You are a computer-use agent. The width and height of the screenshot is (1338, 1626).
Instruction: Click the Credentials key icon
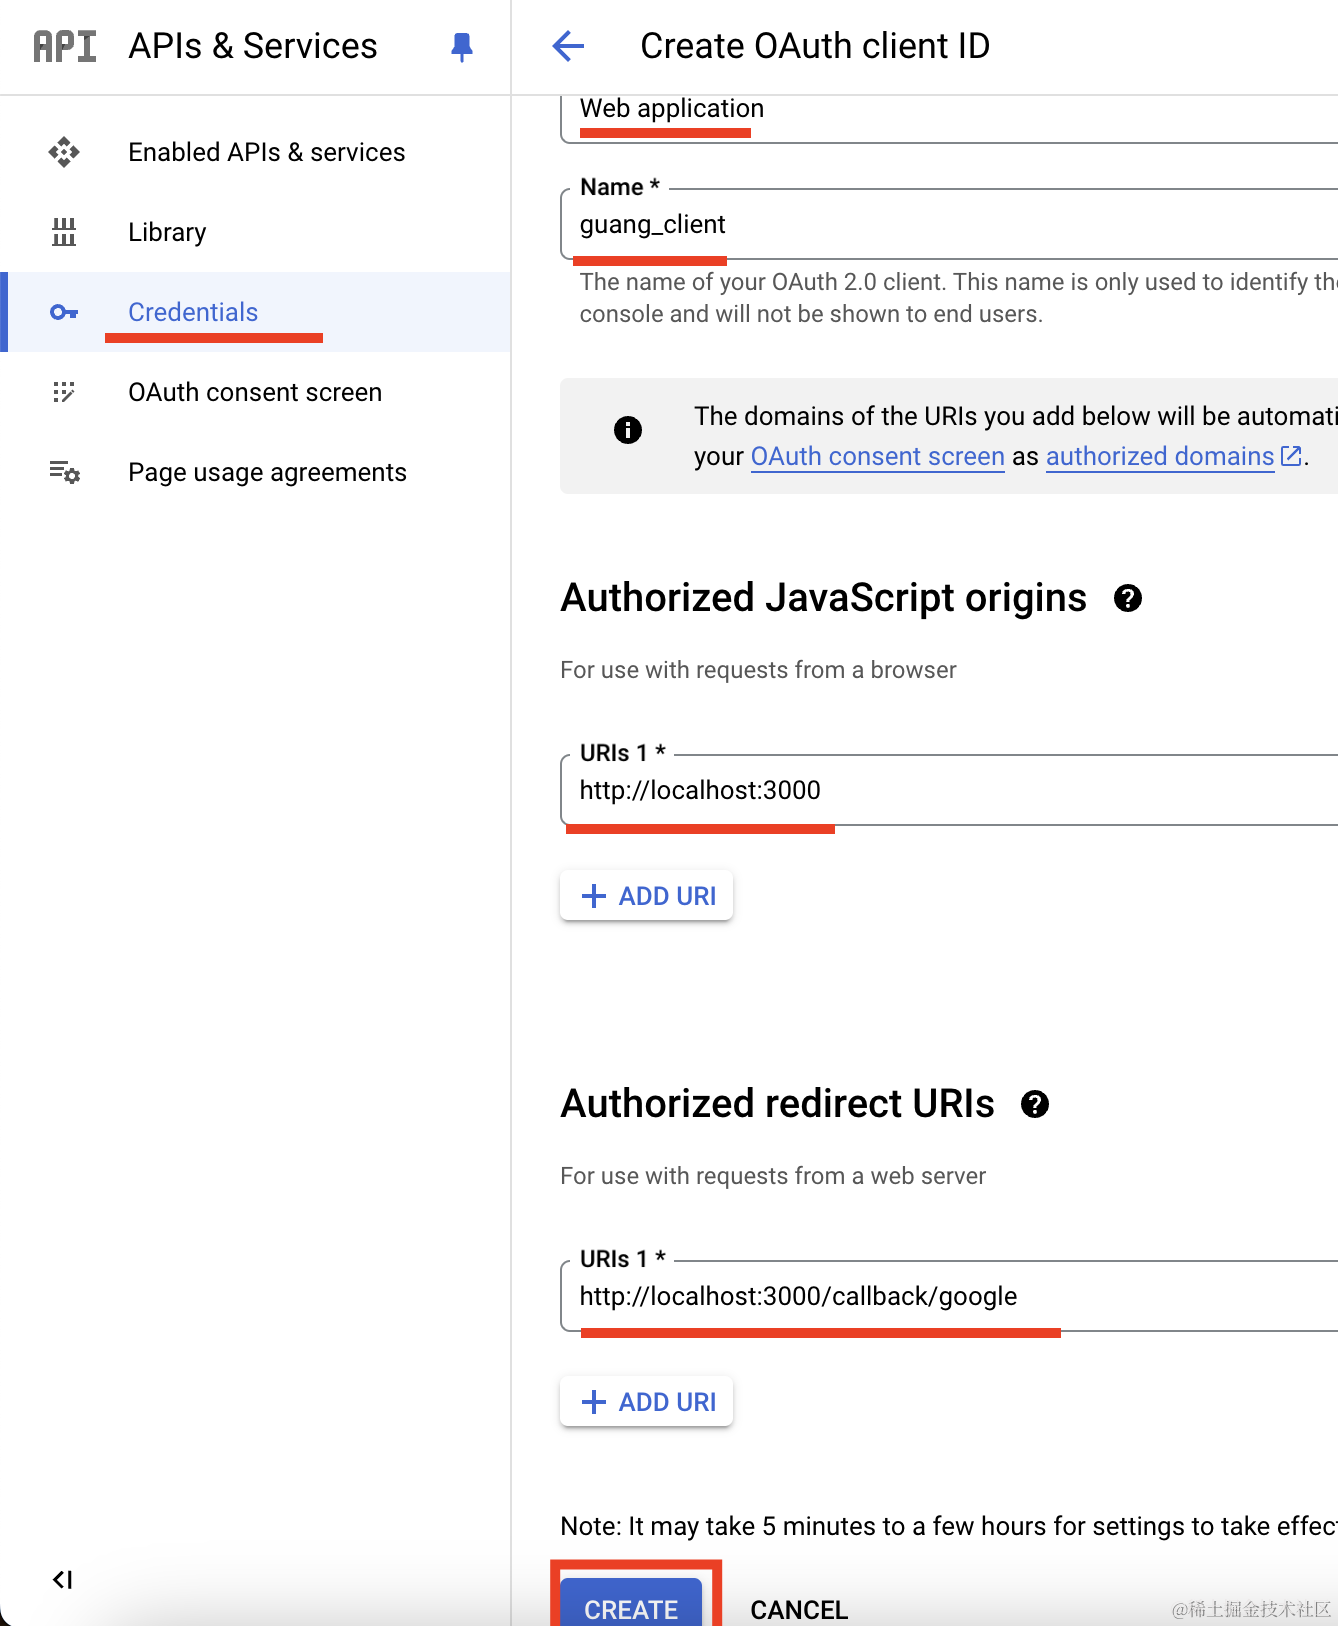(64, 312)
